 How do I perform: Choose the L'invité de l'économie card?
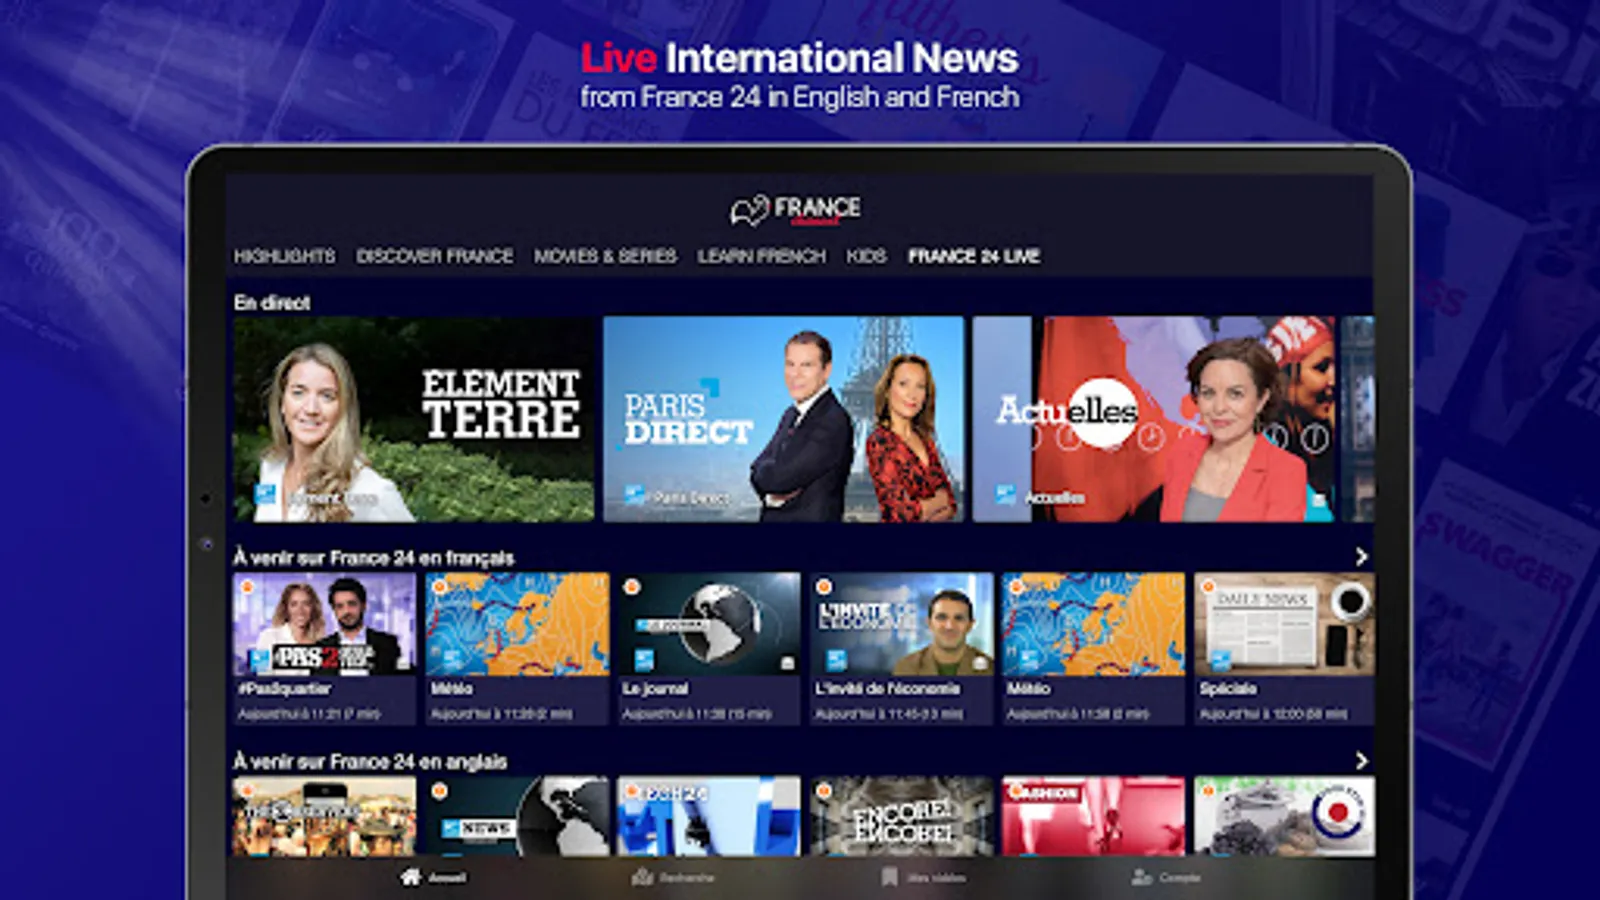[x=902, y=648]
